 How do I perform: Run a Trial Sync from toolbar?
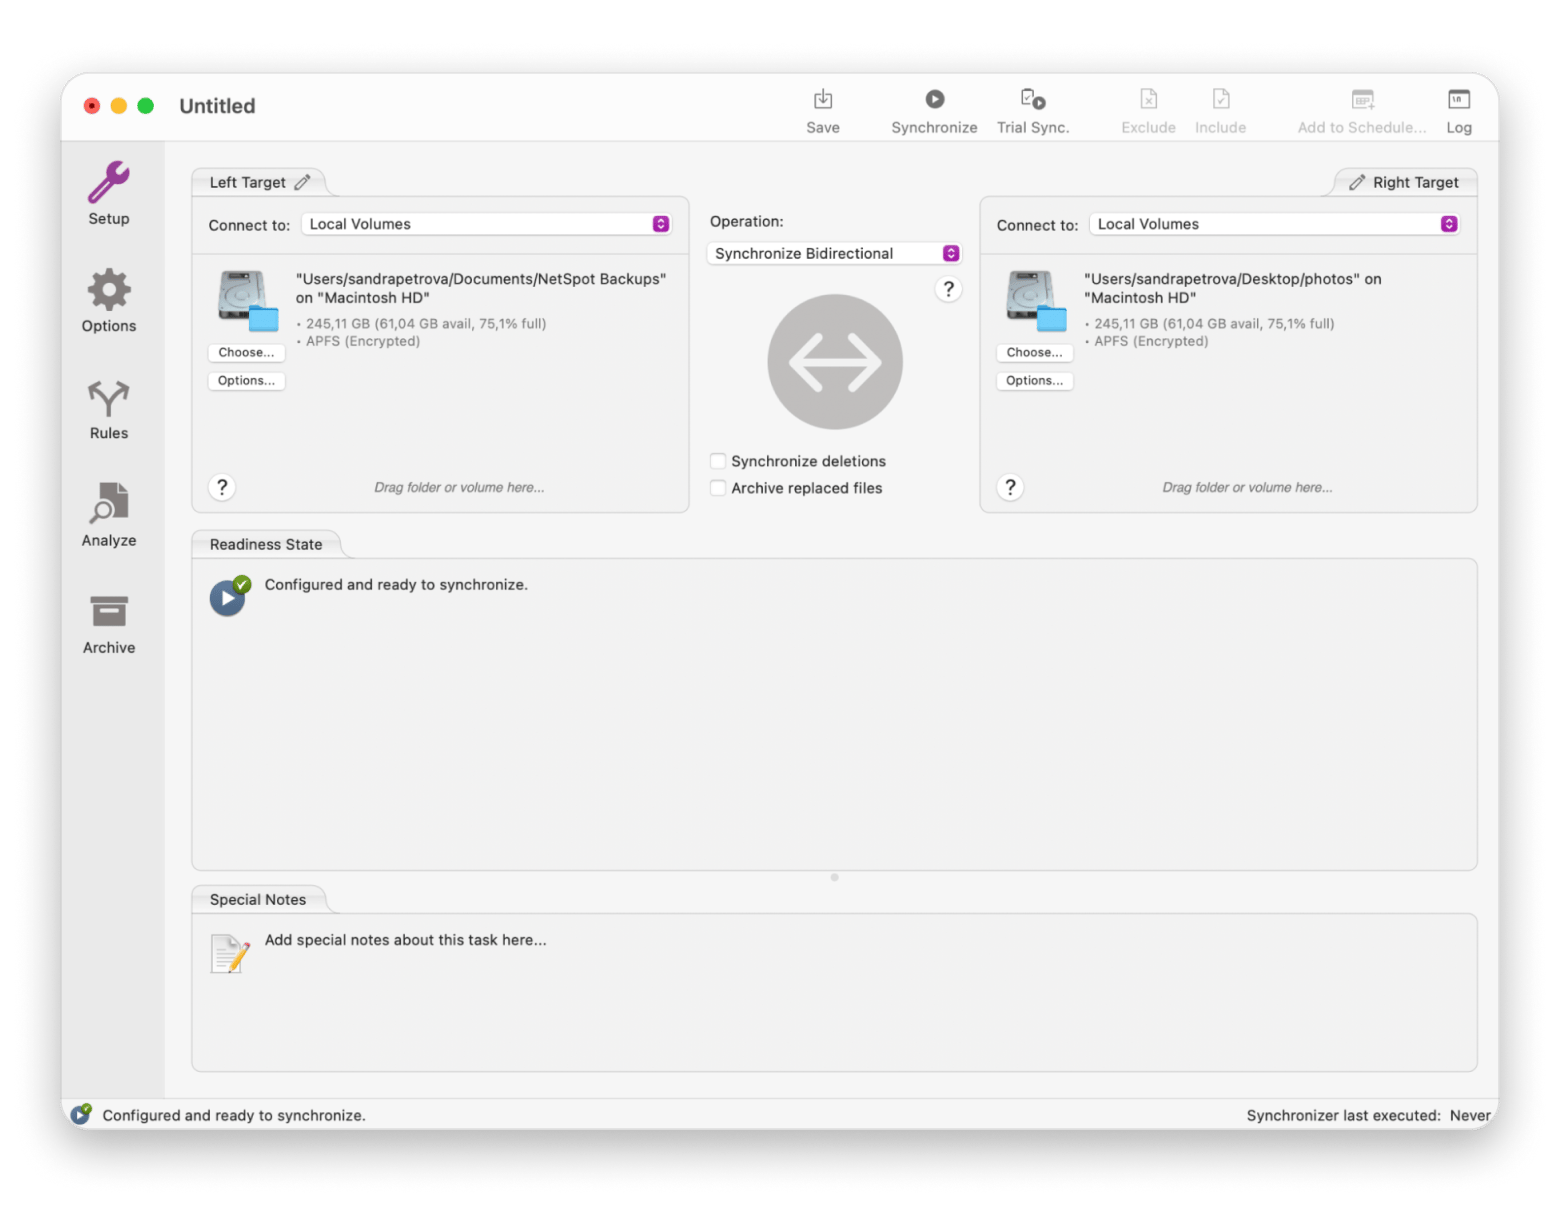(1032, 110)
